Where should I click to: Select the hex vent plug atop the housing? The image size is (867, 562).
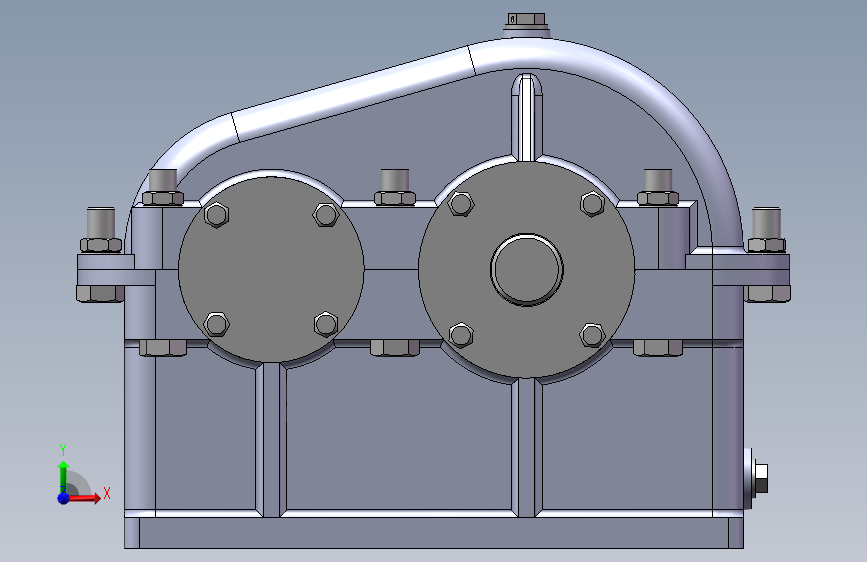point(526,20)
